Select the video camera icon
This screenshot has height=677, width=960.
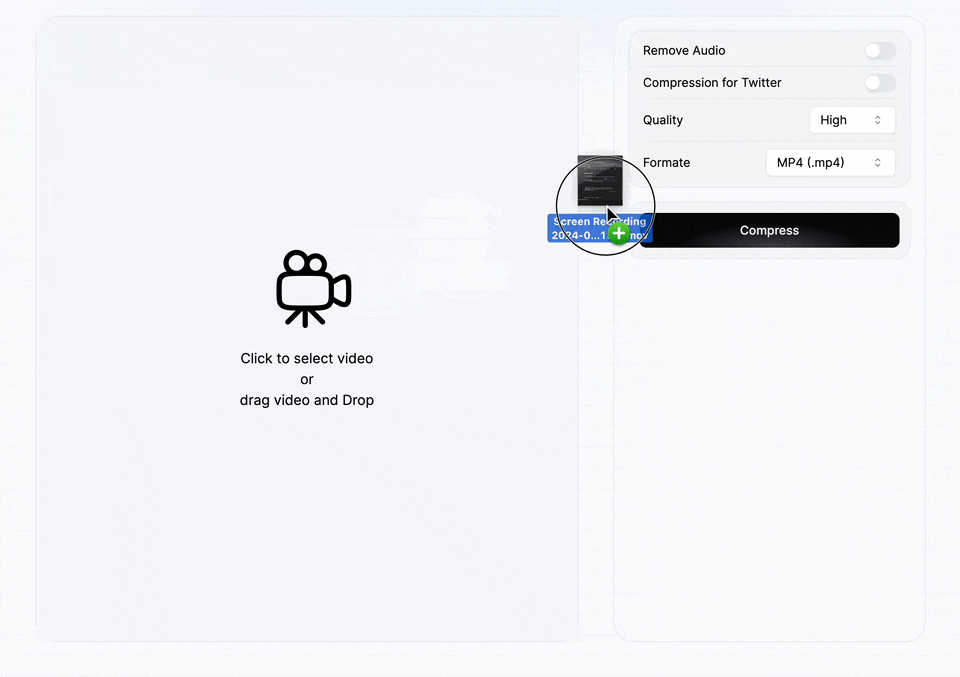point(312,289)
